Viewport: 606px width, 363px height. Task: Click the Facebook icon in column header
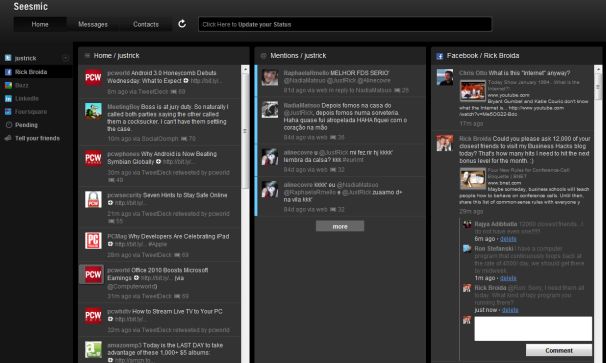439,56
